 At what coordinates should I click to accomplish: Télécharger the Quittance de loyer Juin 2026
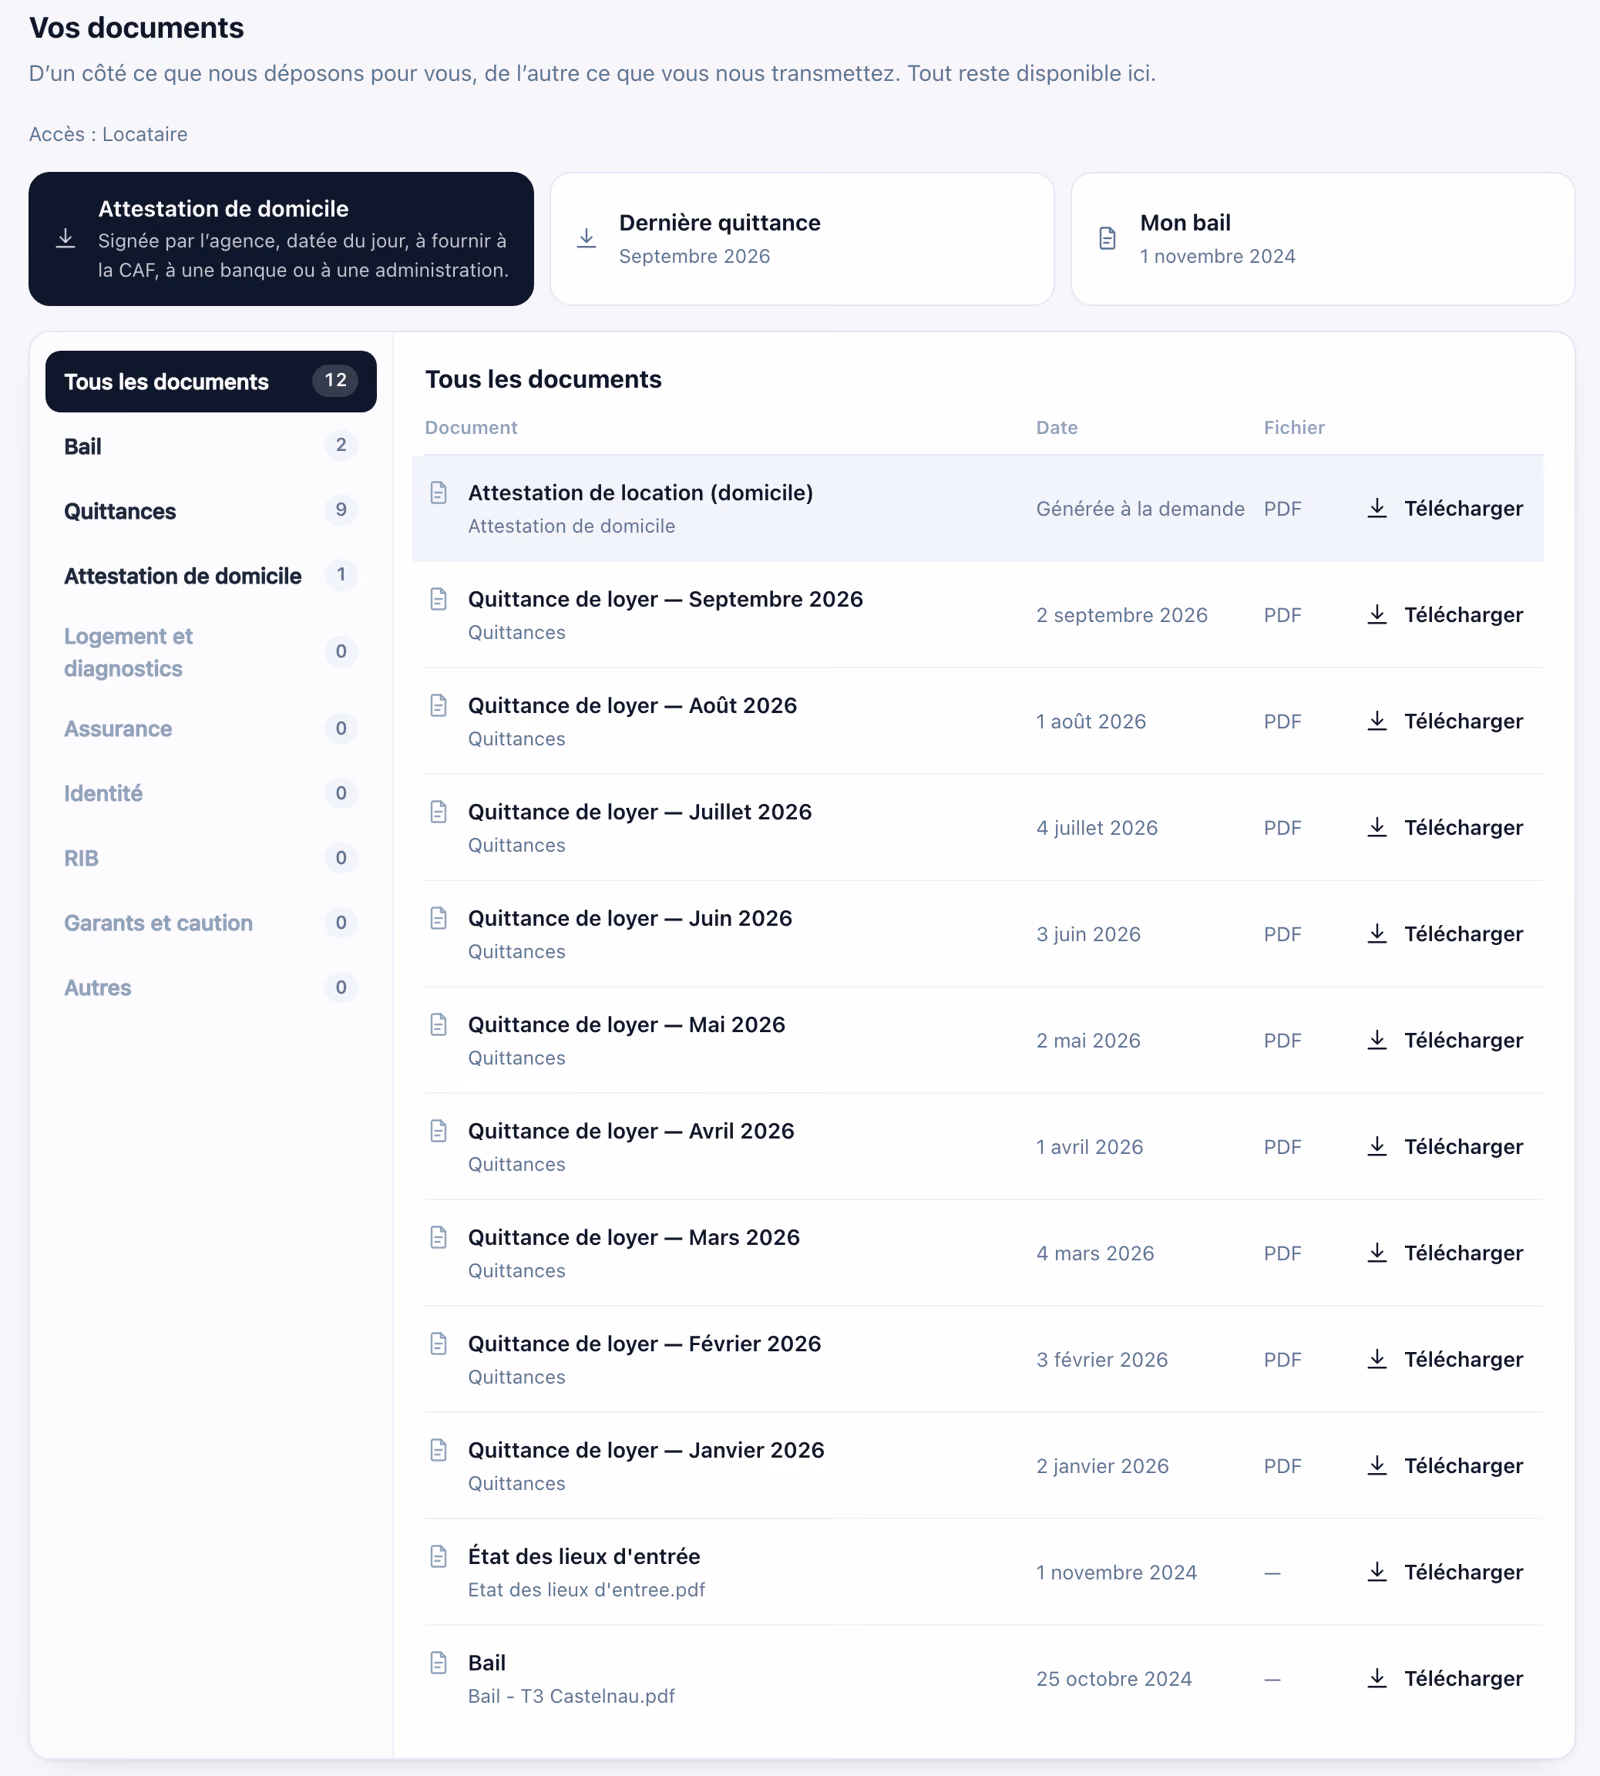(x=1445, y=934)
